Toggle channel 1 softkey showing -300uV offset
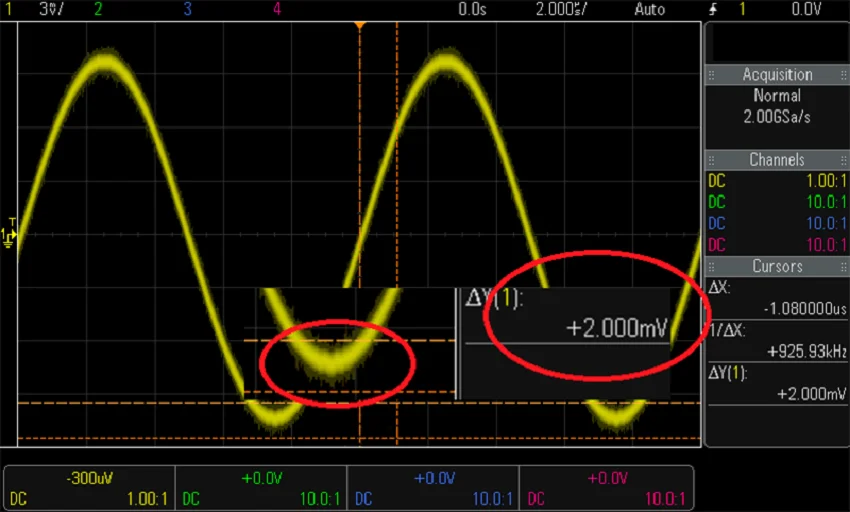This screenshot has height=512, width=850. point(89,488)
